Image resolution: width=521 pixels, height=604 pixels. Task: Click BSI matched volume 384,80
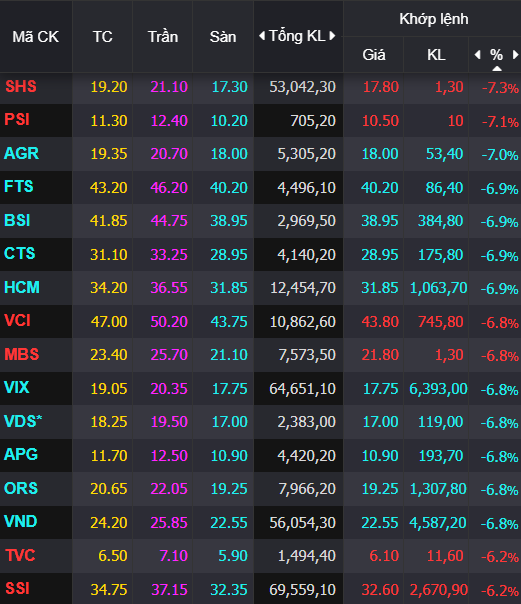pyautogui.click(x=441, y=221)
